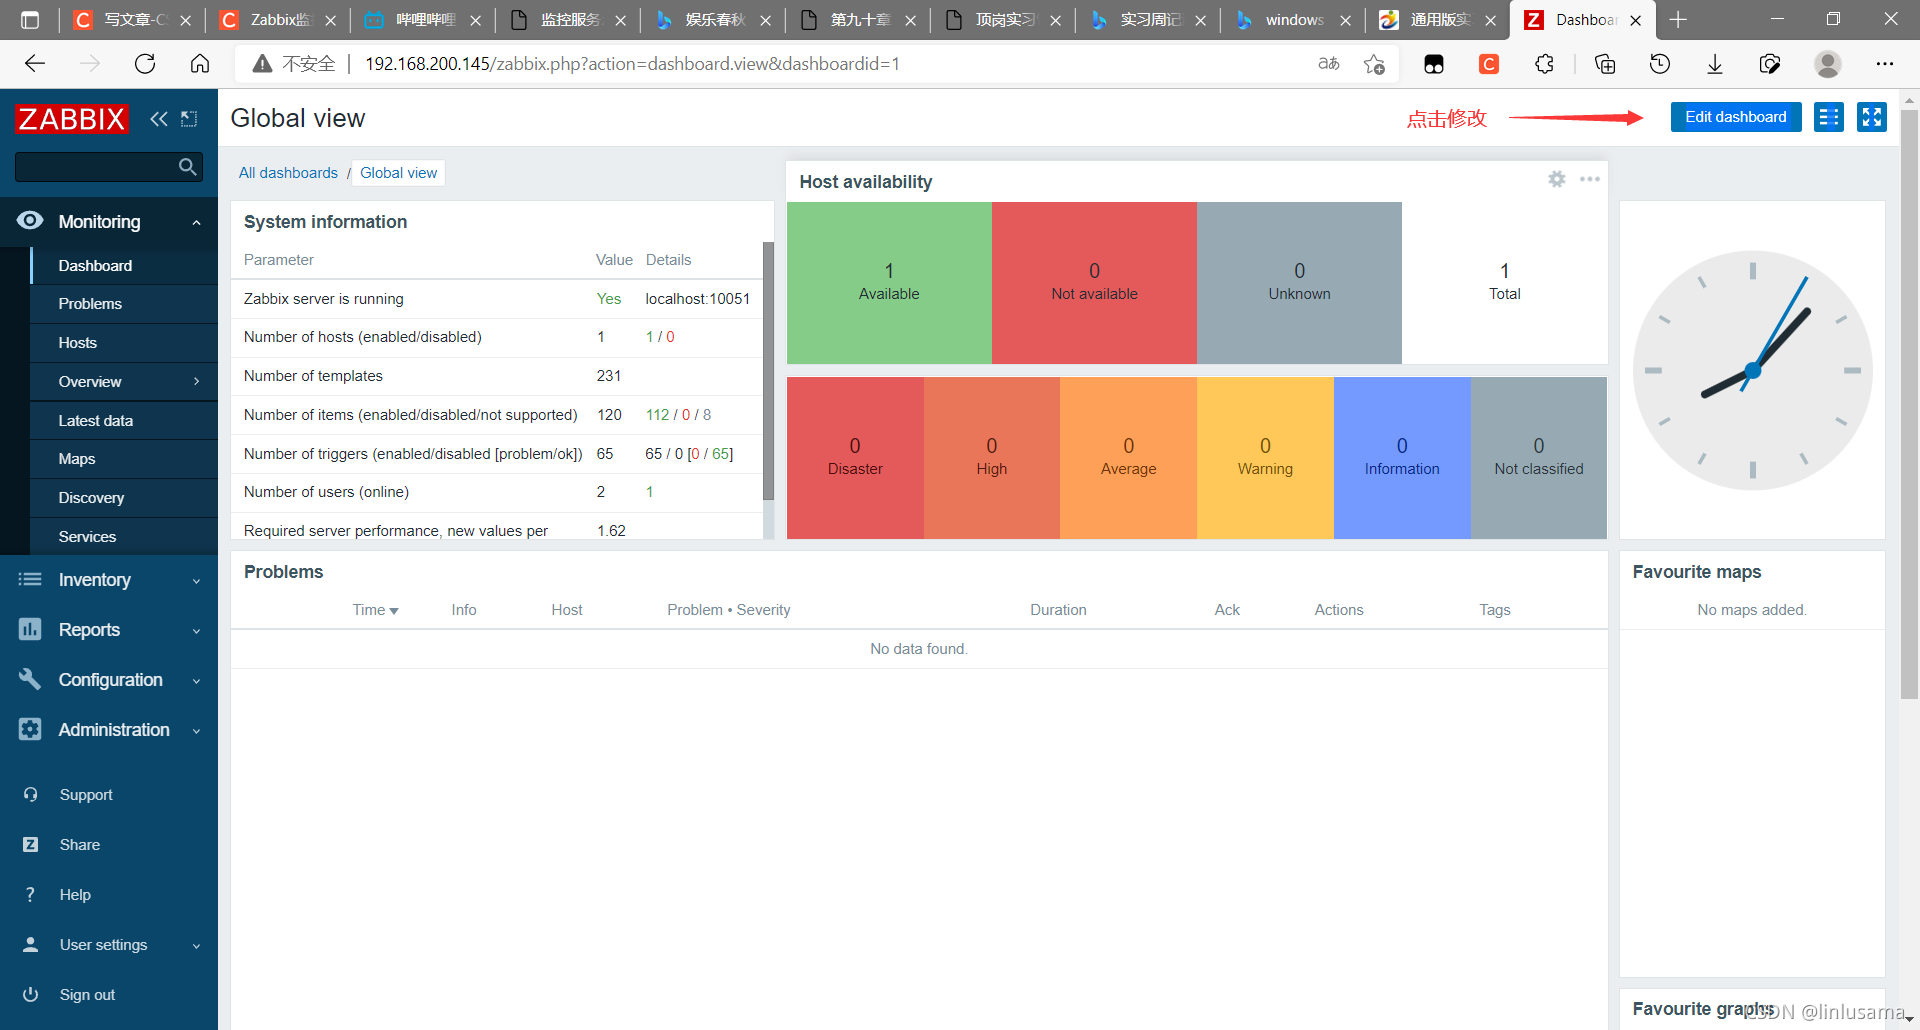This screenshot has width=1920, height=1030.
Task: Expand the User settings menu
Action: (x=197, y=946)
